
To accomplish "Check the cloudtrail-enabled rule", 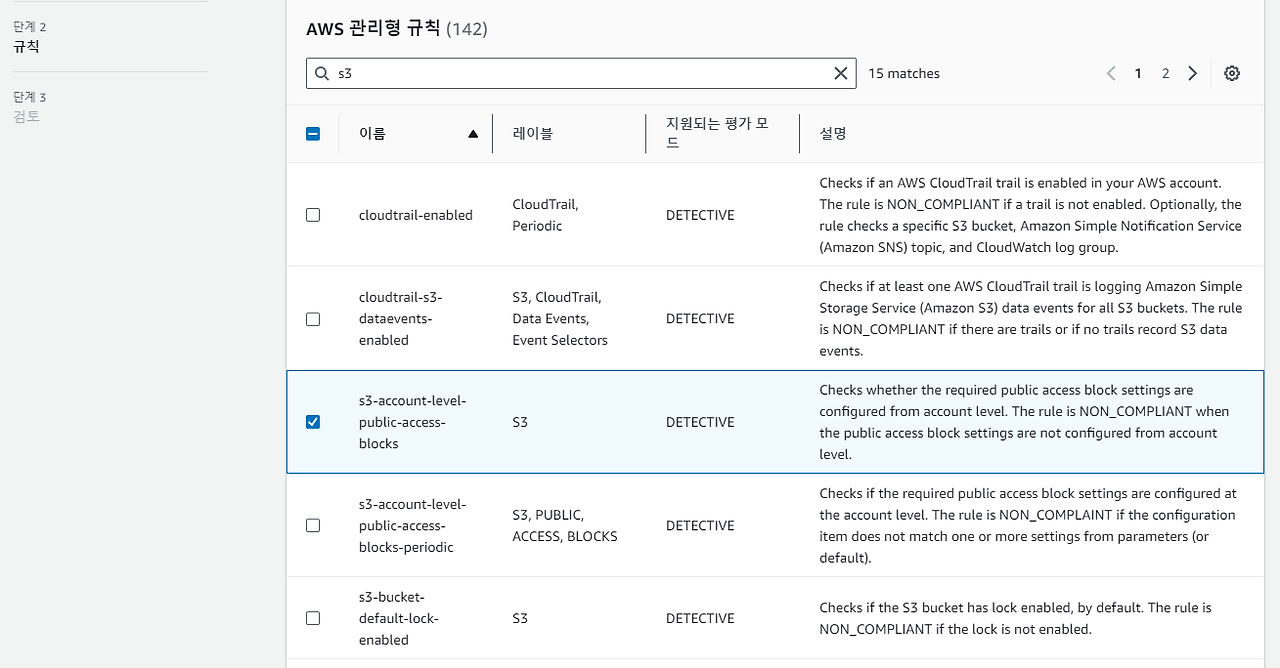I will 313,215.
